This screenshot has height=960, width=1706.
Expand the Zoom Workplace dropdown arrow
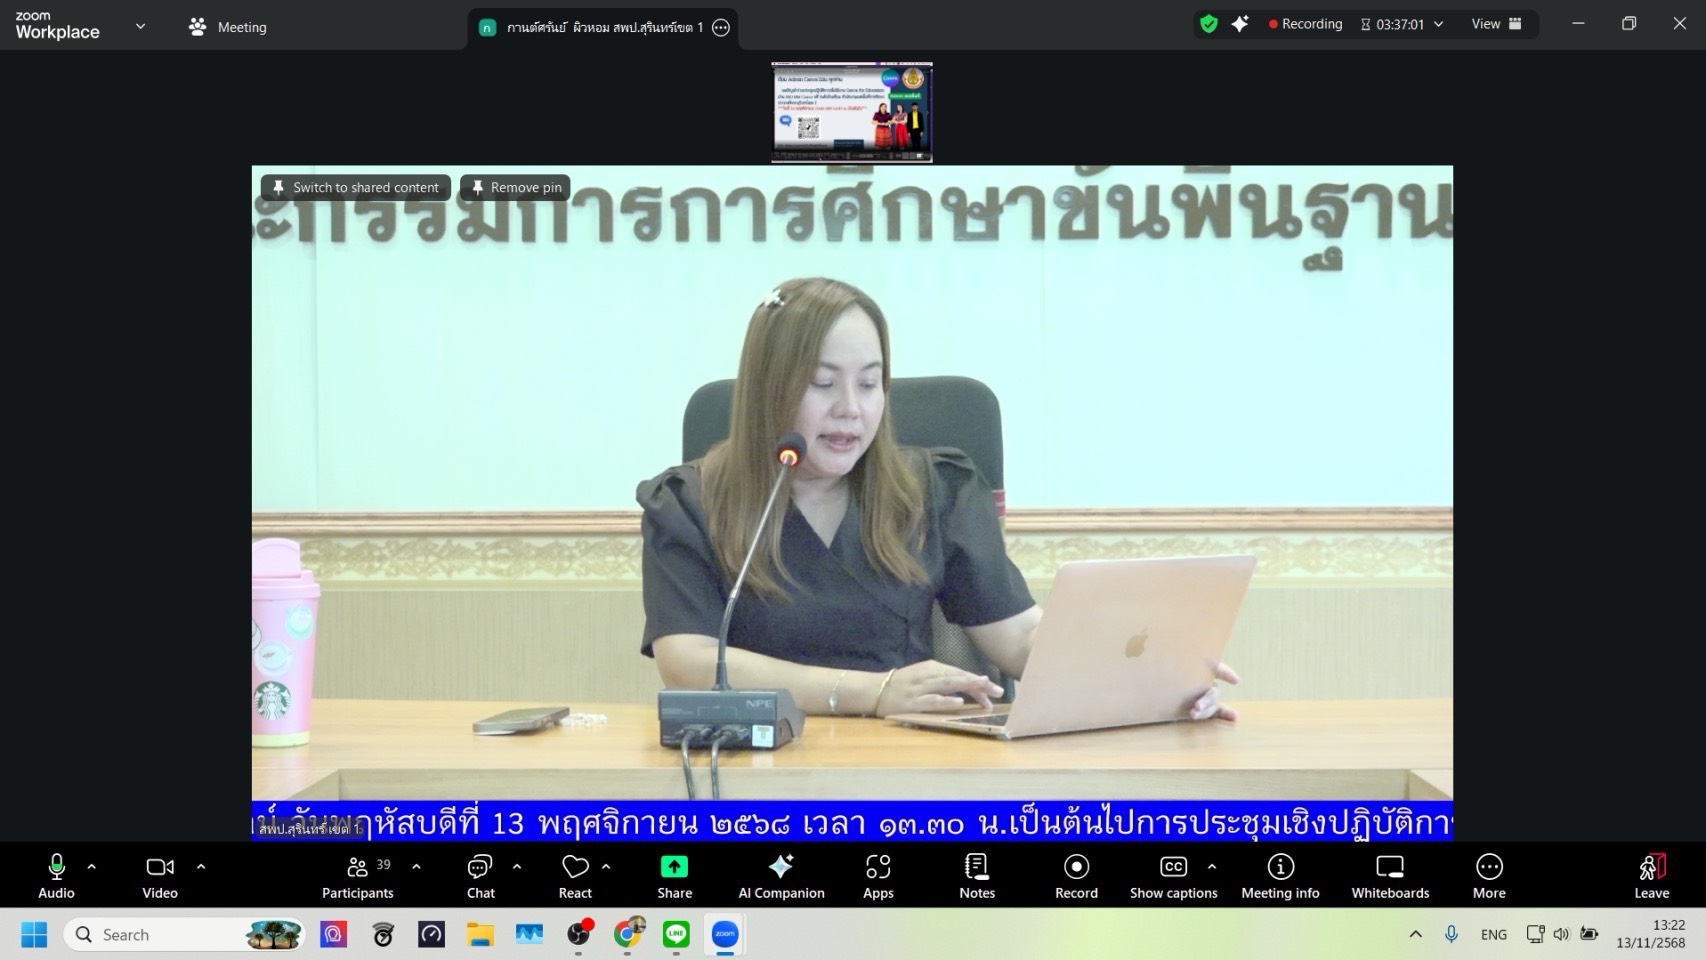[140, 27]
